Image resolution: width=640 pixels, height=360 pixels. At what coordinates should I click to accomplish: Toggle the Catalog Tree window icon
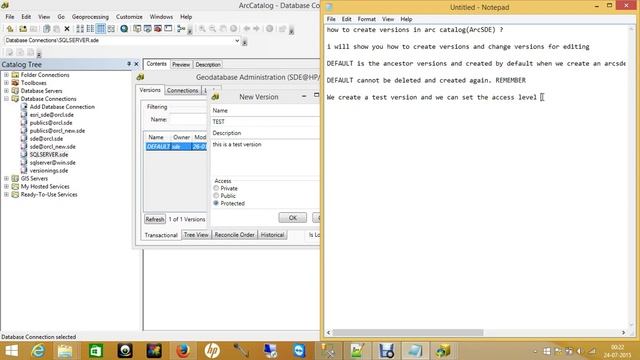tap(137, 29)
